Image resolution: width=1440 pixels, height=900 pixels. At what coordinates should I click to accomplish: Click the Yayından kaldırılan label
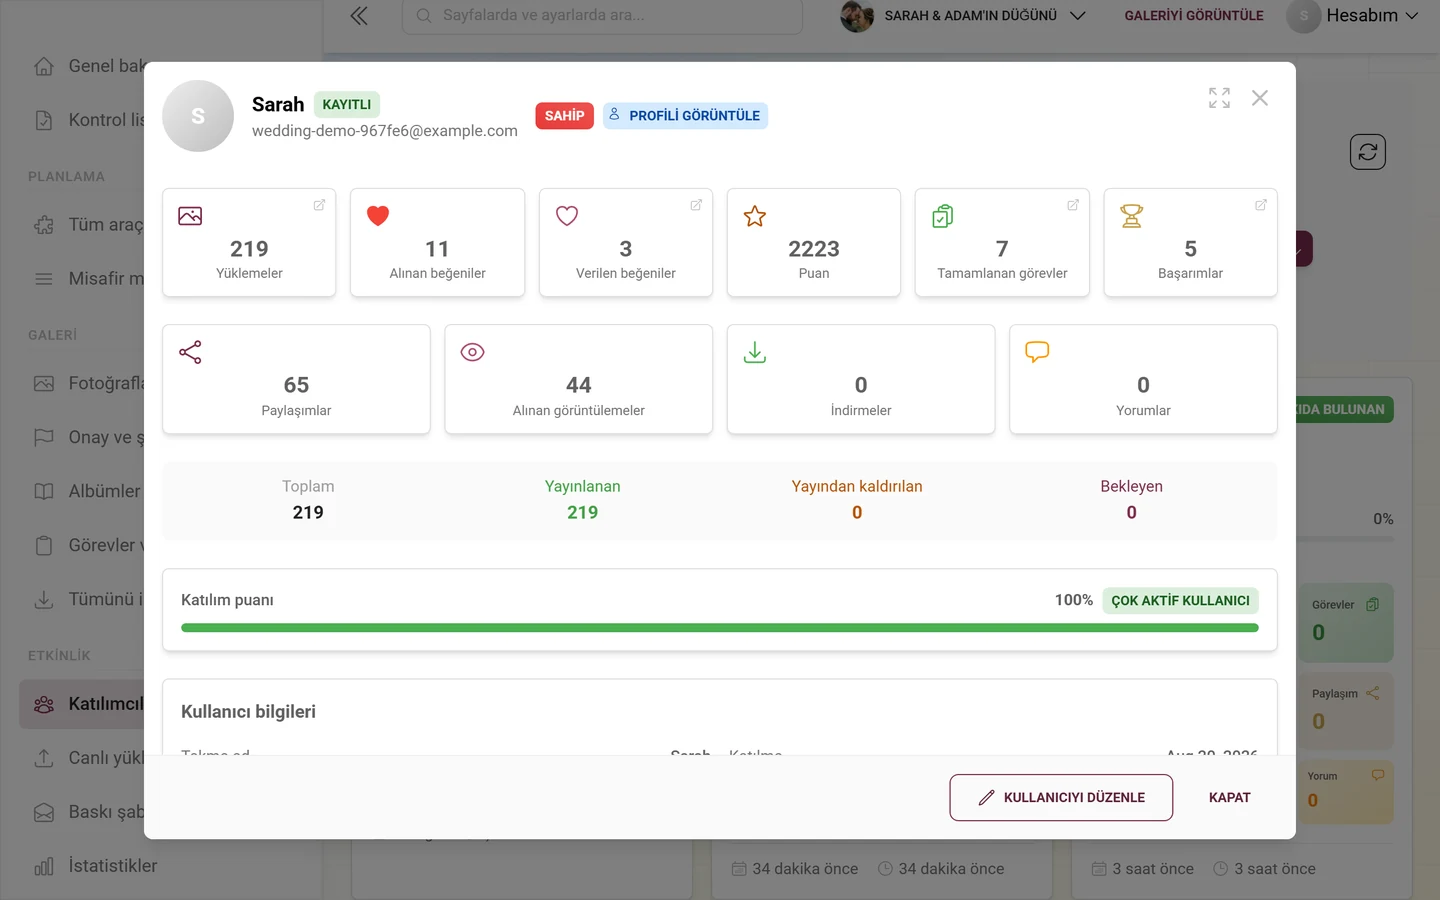(x=857, y=486)
